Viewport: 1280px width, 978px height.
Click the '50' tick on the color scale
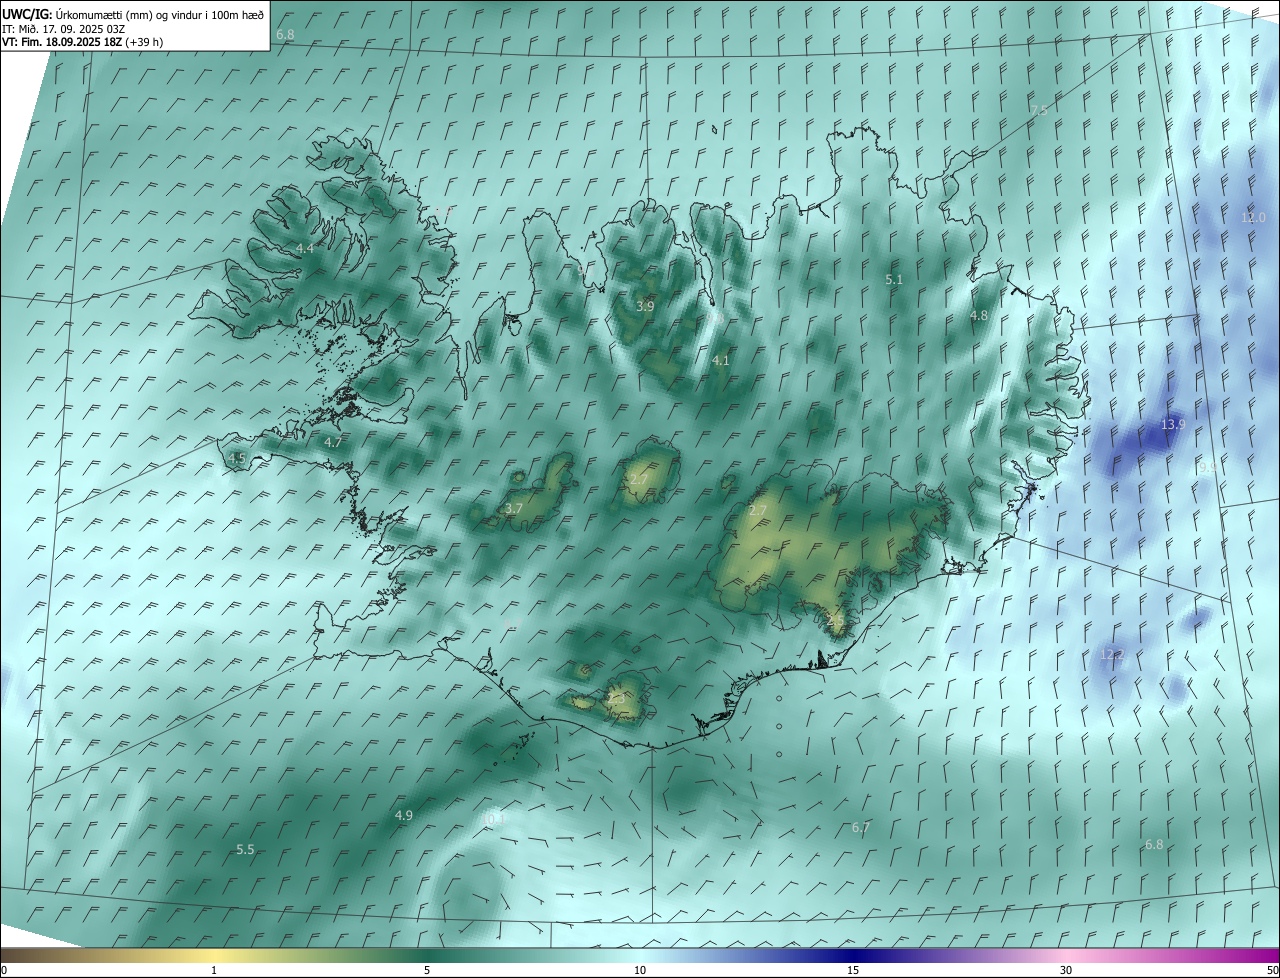[1272, 971]
